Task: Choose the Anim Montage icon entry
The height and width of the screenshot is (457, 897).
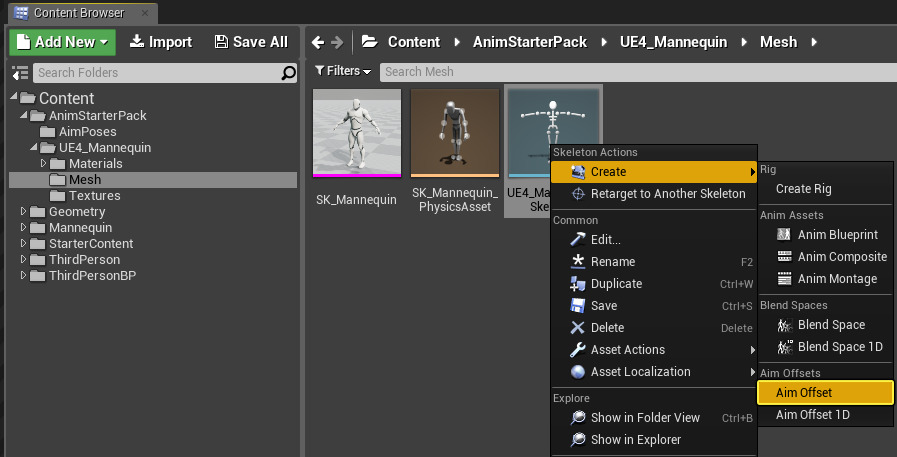Action: pos(784,279)
